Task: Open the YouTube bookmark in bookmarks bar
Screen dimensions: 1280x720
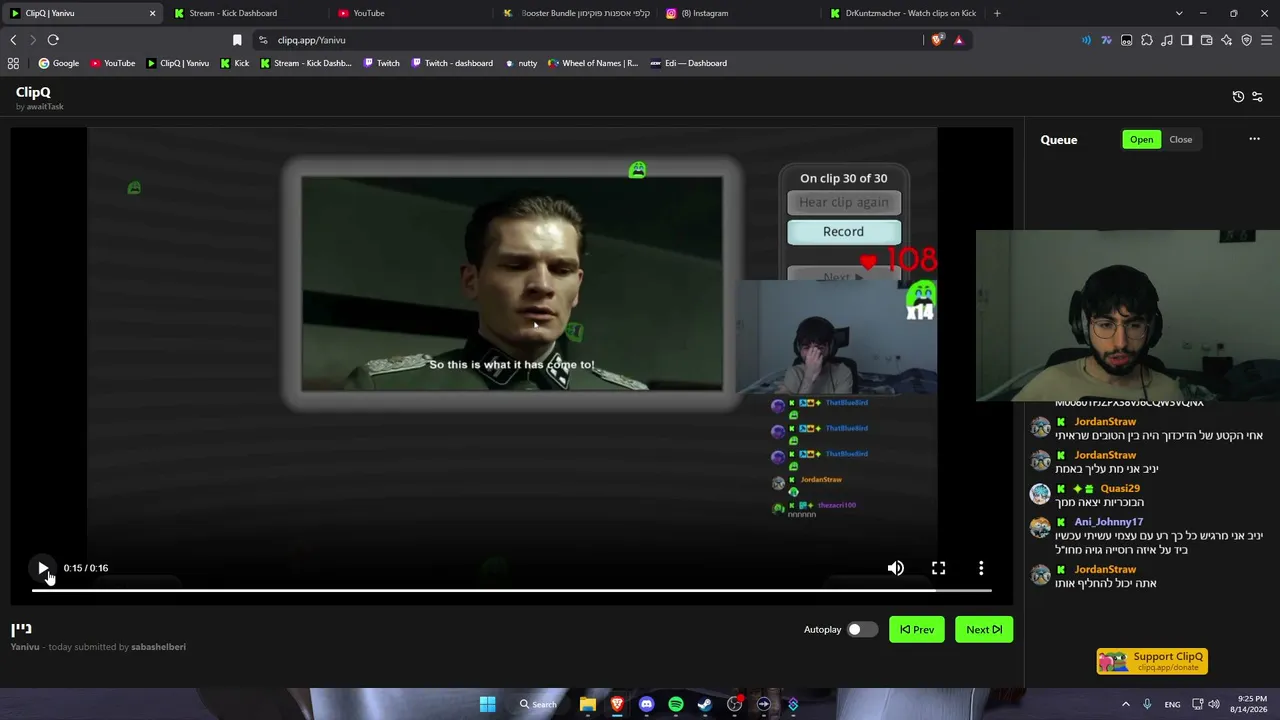Action: point(113,63)
